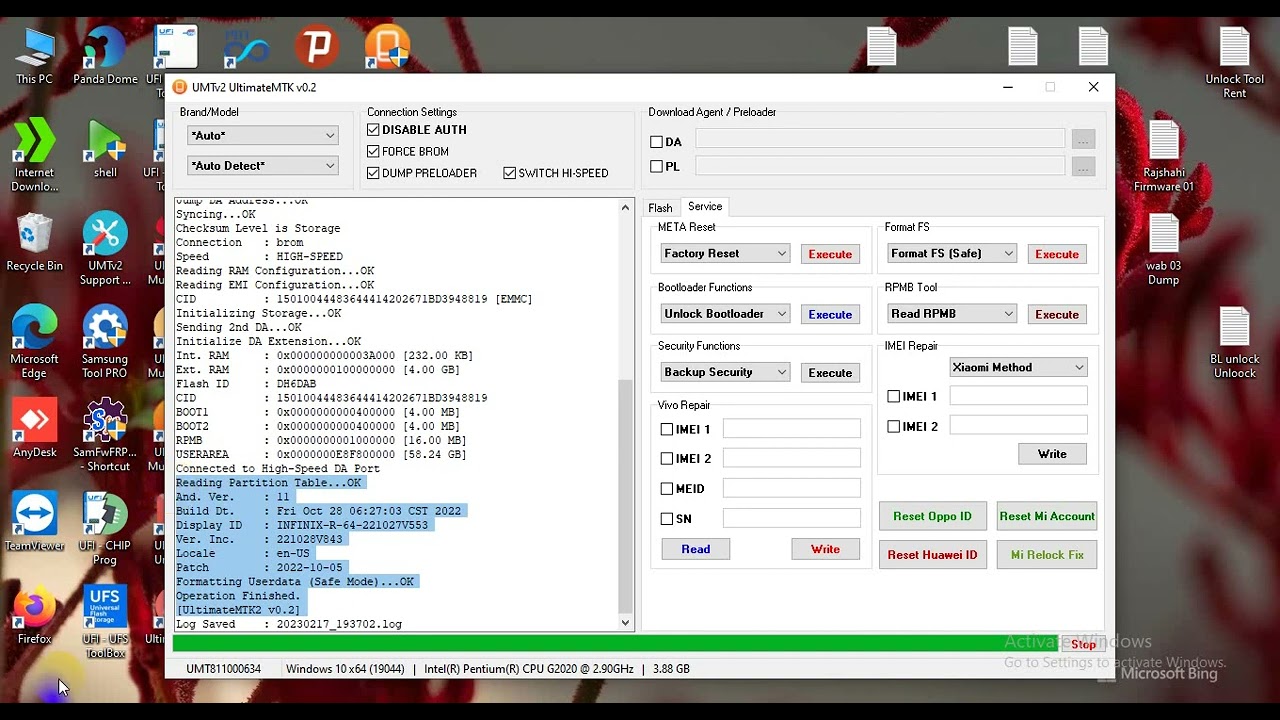This screenshot has width=1280, height=720.
Task: Click the Reset Huawei ID button
Action: tap(932, 555)
